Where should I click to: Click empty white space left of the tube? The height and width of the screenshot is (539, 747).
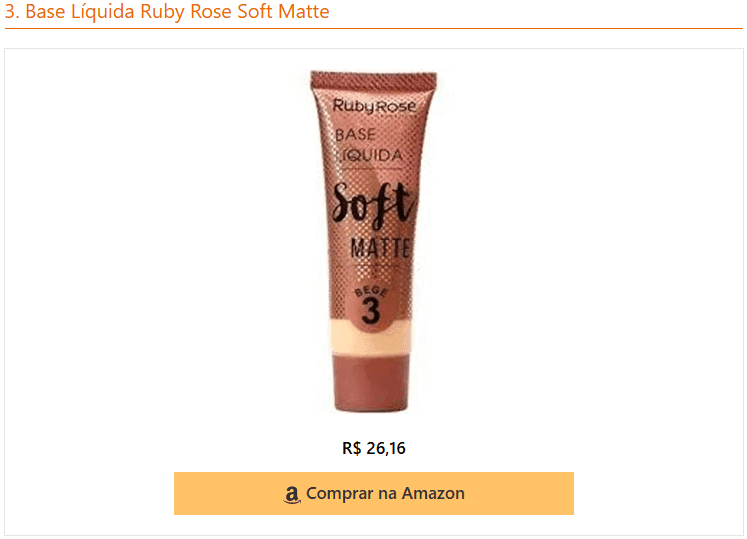[x=157, y=238]
